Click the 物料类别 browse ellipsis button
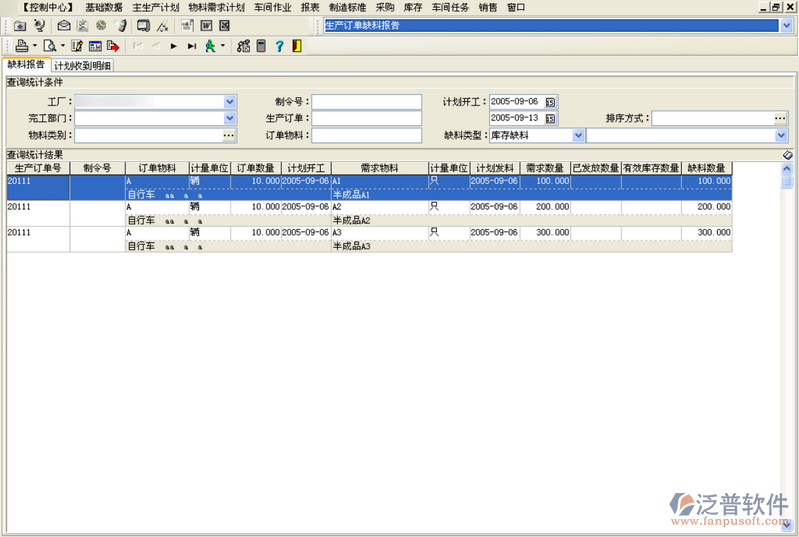This screenshot has height=537, width=799. pos(229,135)
